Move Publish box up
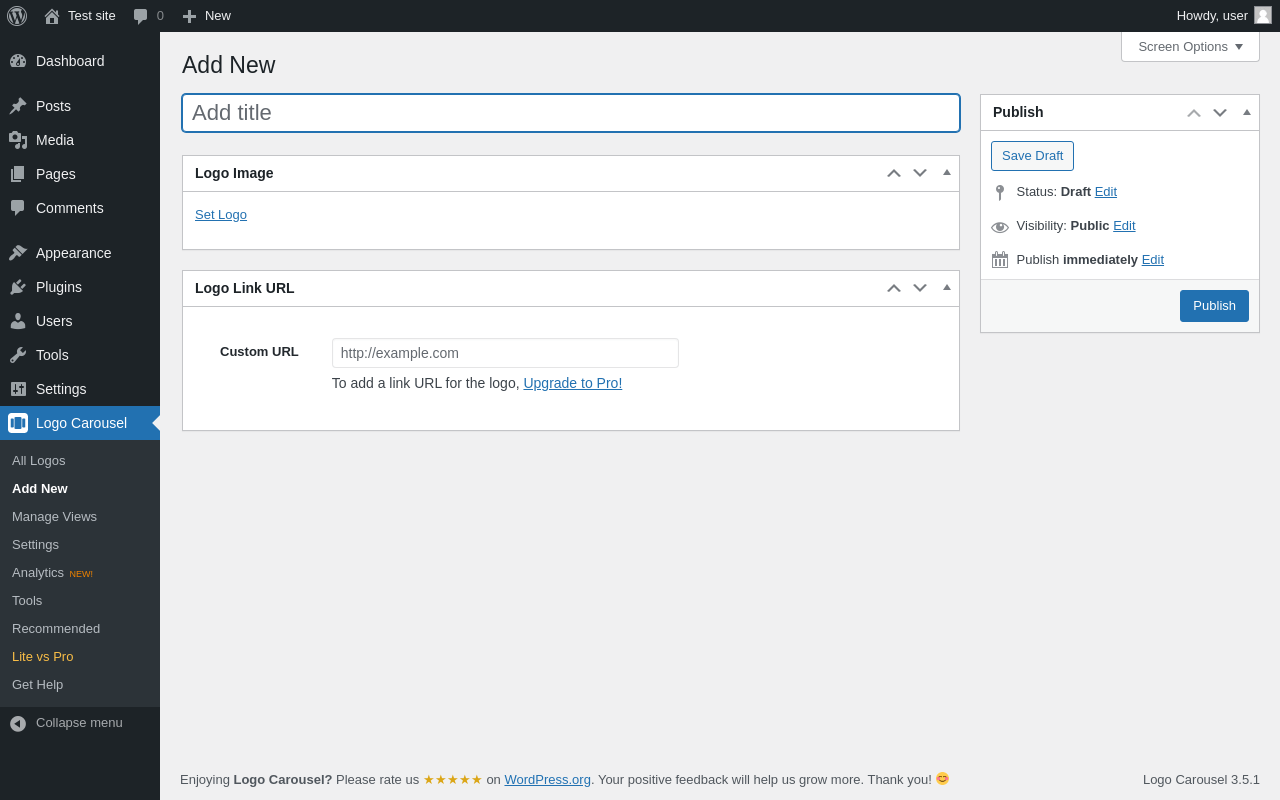The width and height of the screenshot is (1280, 800). tap(1194, 113)
